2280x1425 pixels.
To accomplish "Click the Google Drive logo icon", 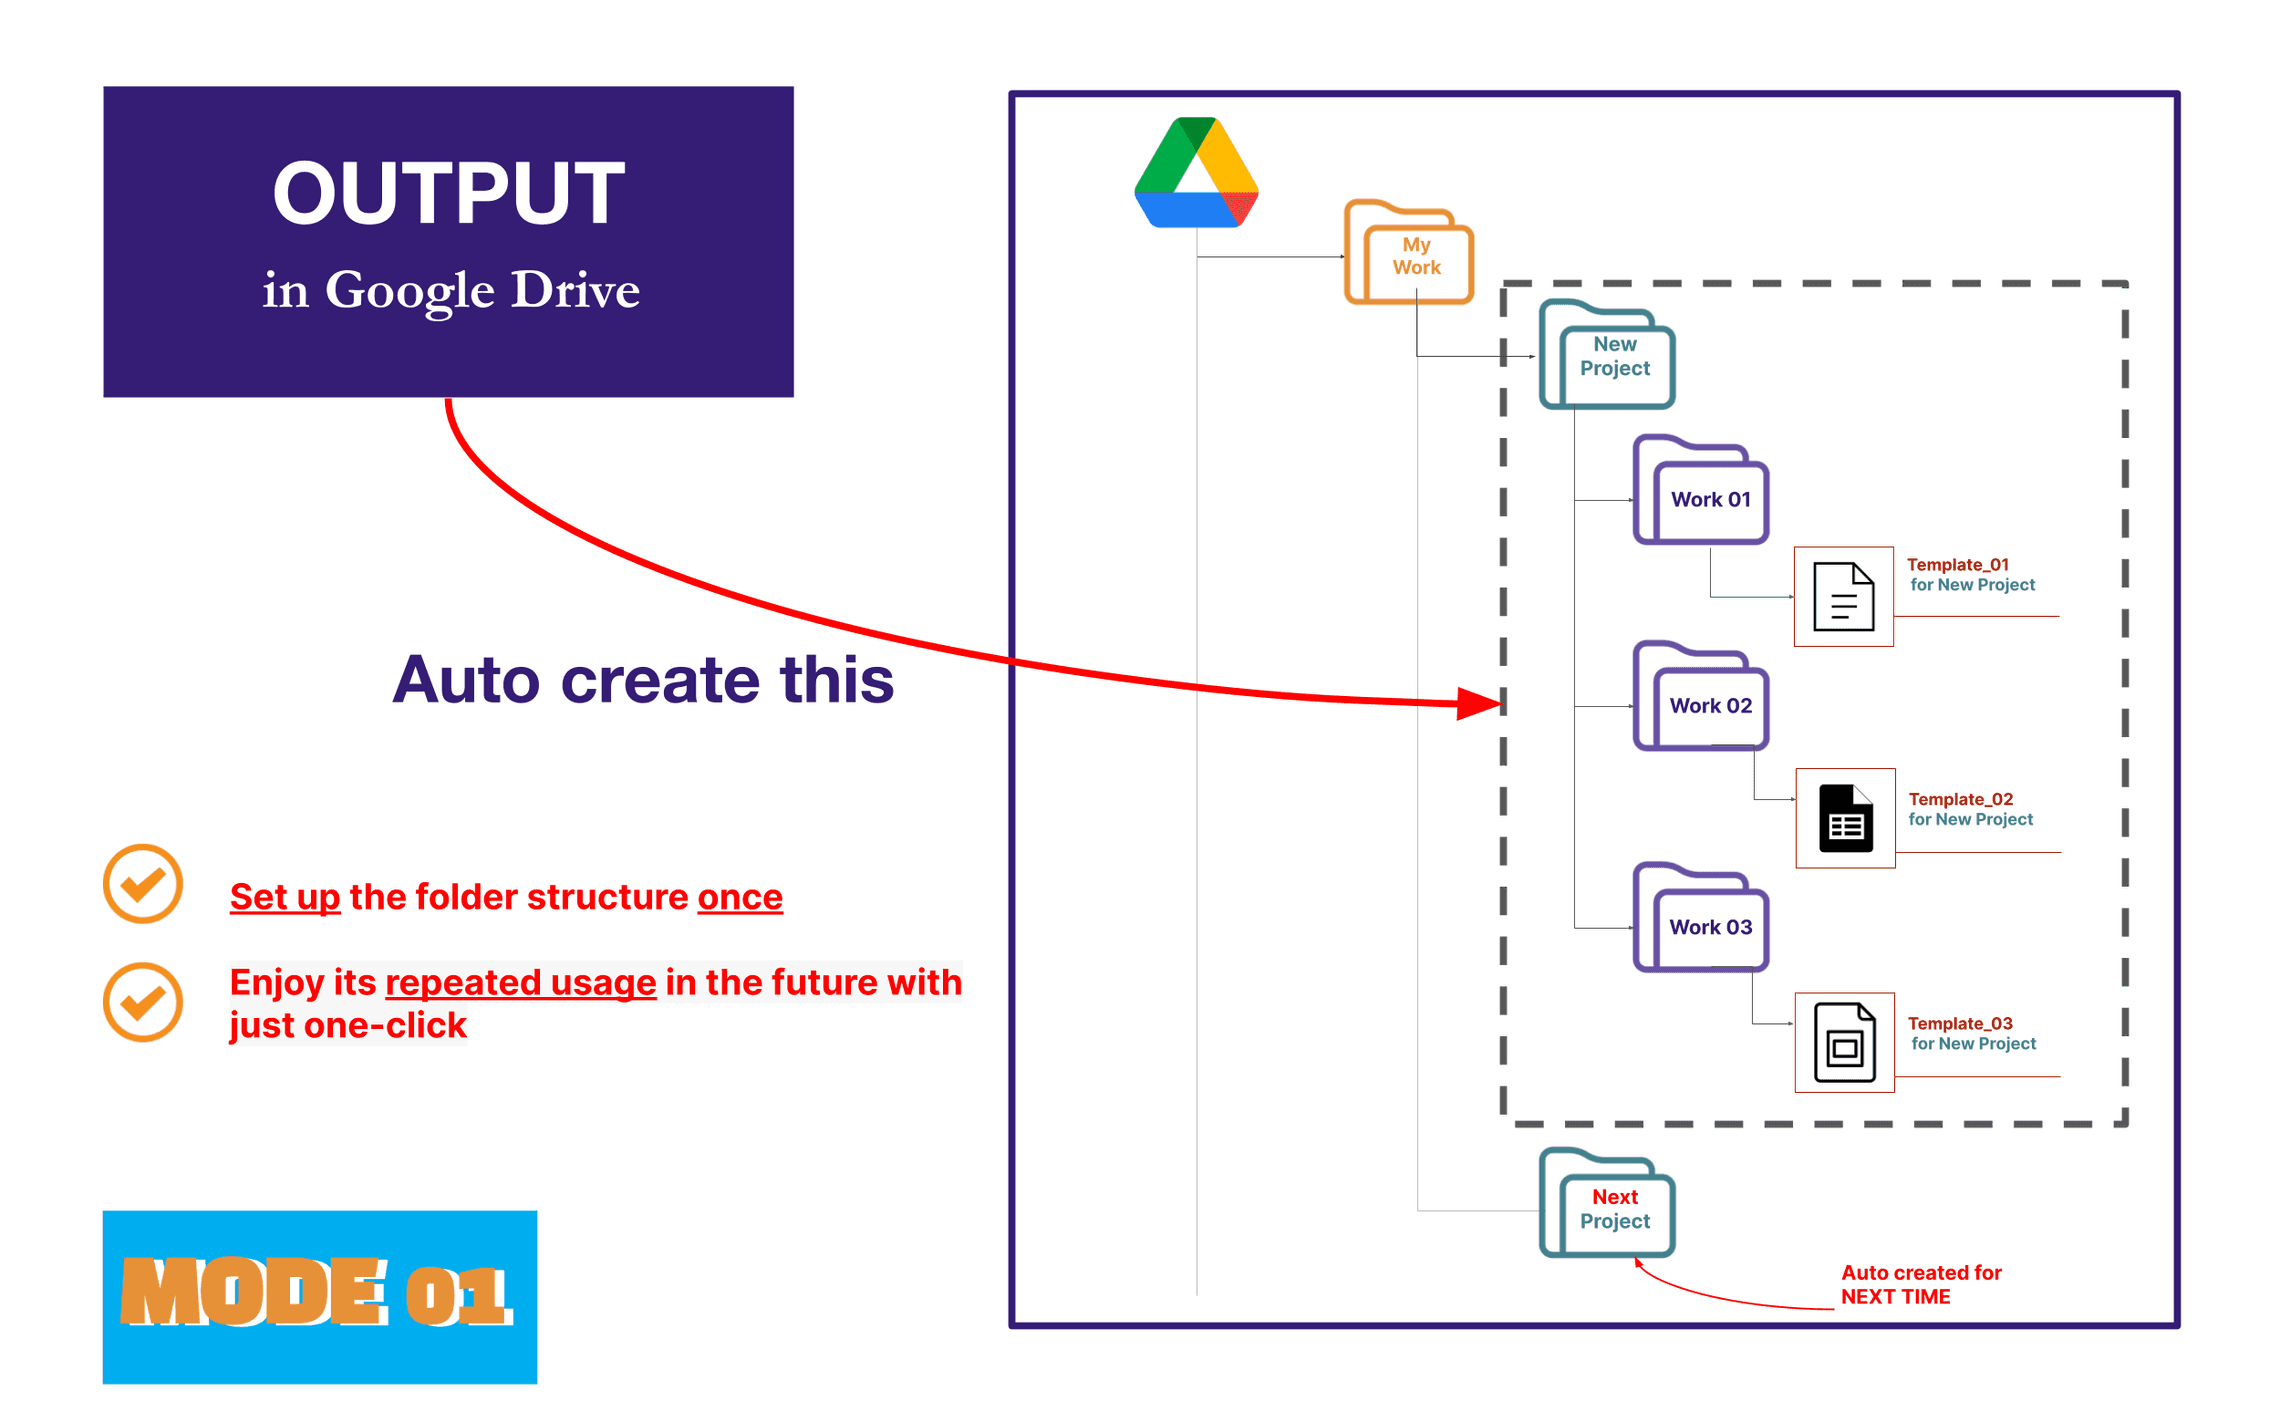I will 1196,172.
